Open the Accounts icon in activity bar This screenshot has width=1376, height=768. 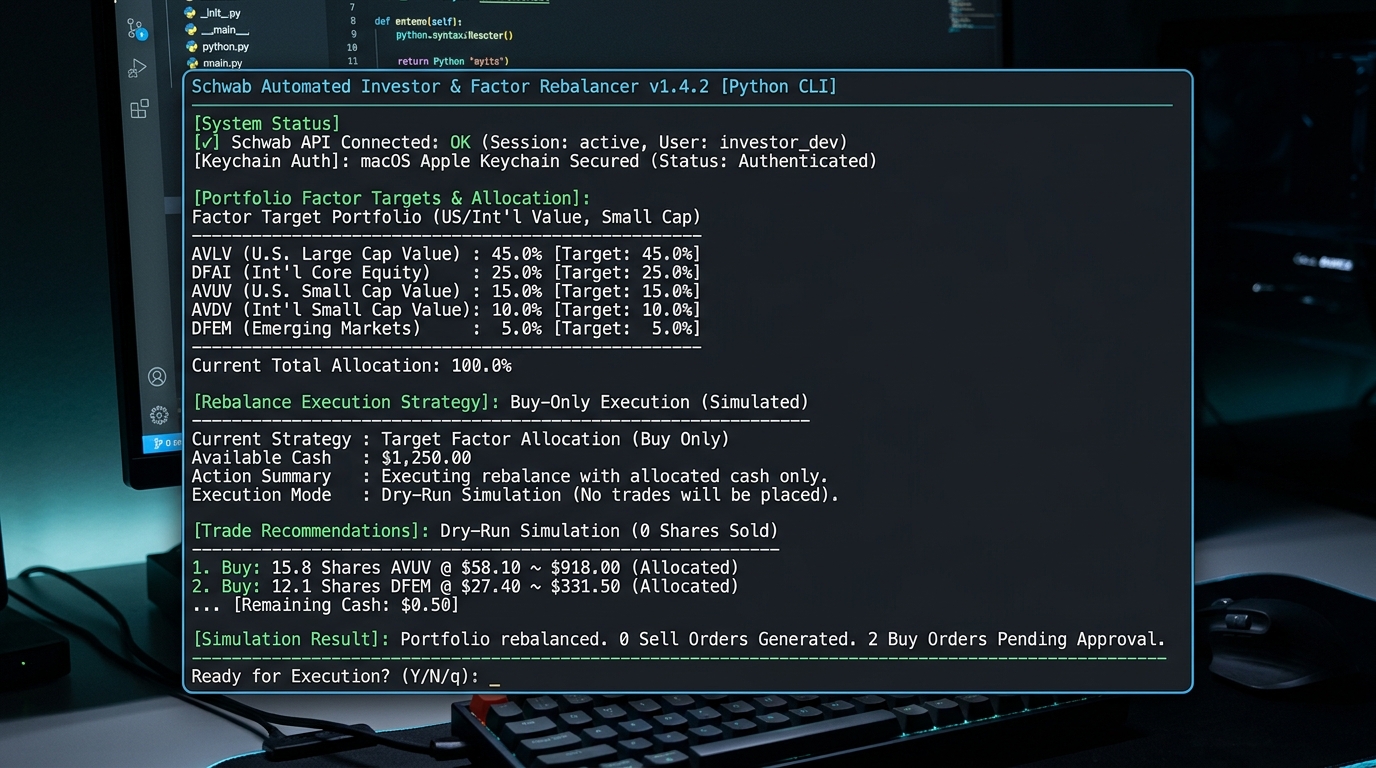[157, 376]
